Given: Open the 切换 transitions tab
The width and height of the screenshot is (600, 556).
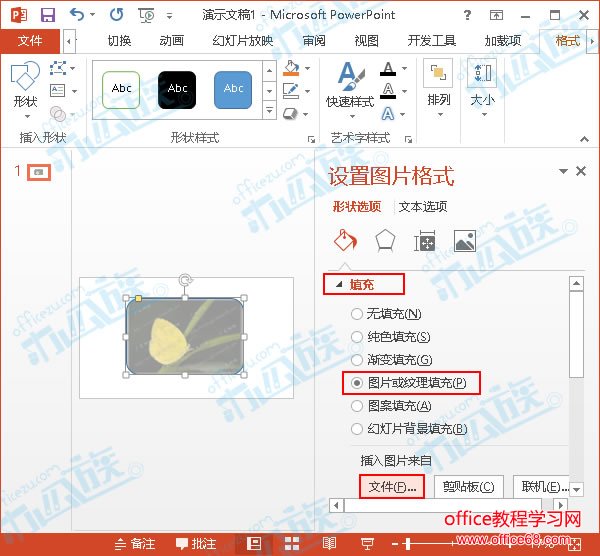Looking at the screenshot, I should [x=119, y=41].
